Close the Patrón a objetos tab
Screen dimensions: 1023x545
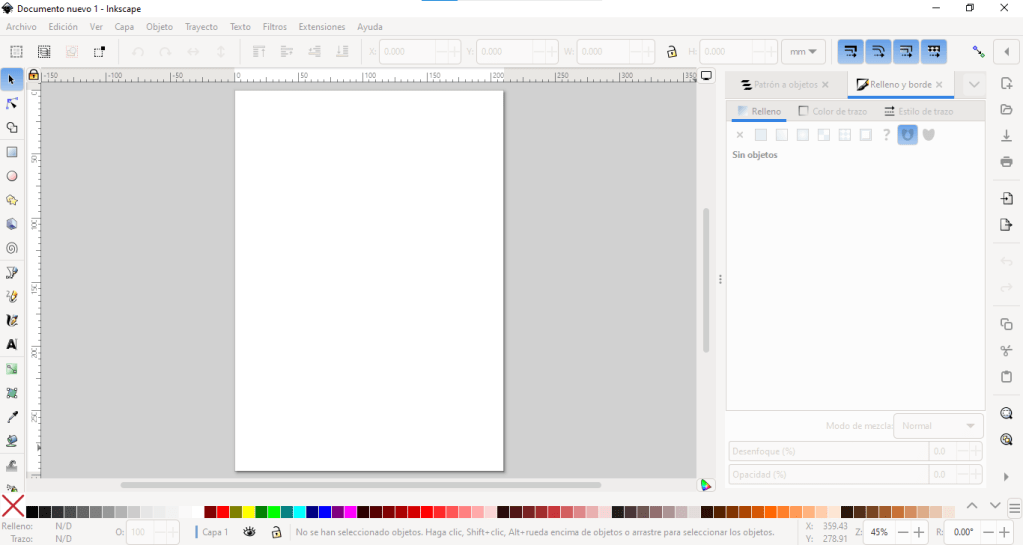tap(825, 85)
